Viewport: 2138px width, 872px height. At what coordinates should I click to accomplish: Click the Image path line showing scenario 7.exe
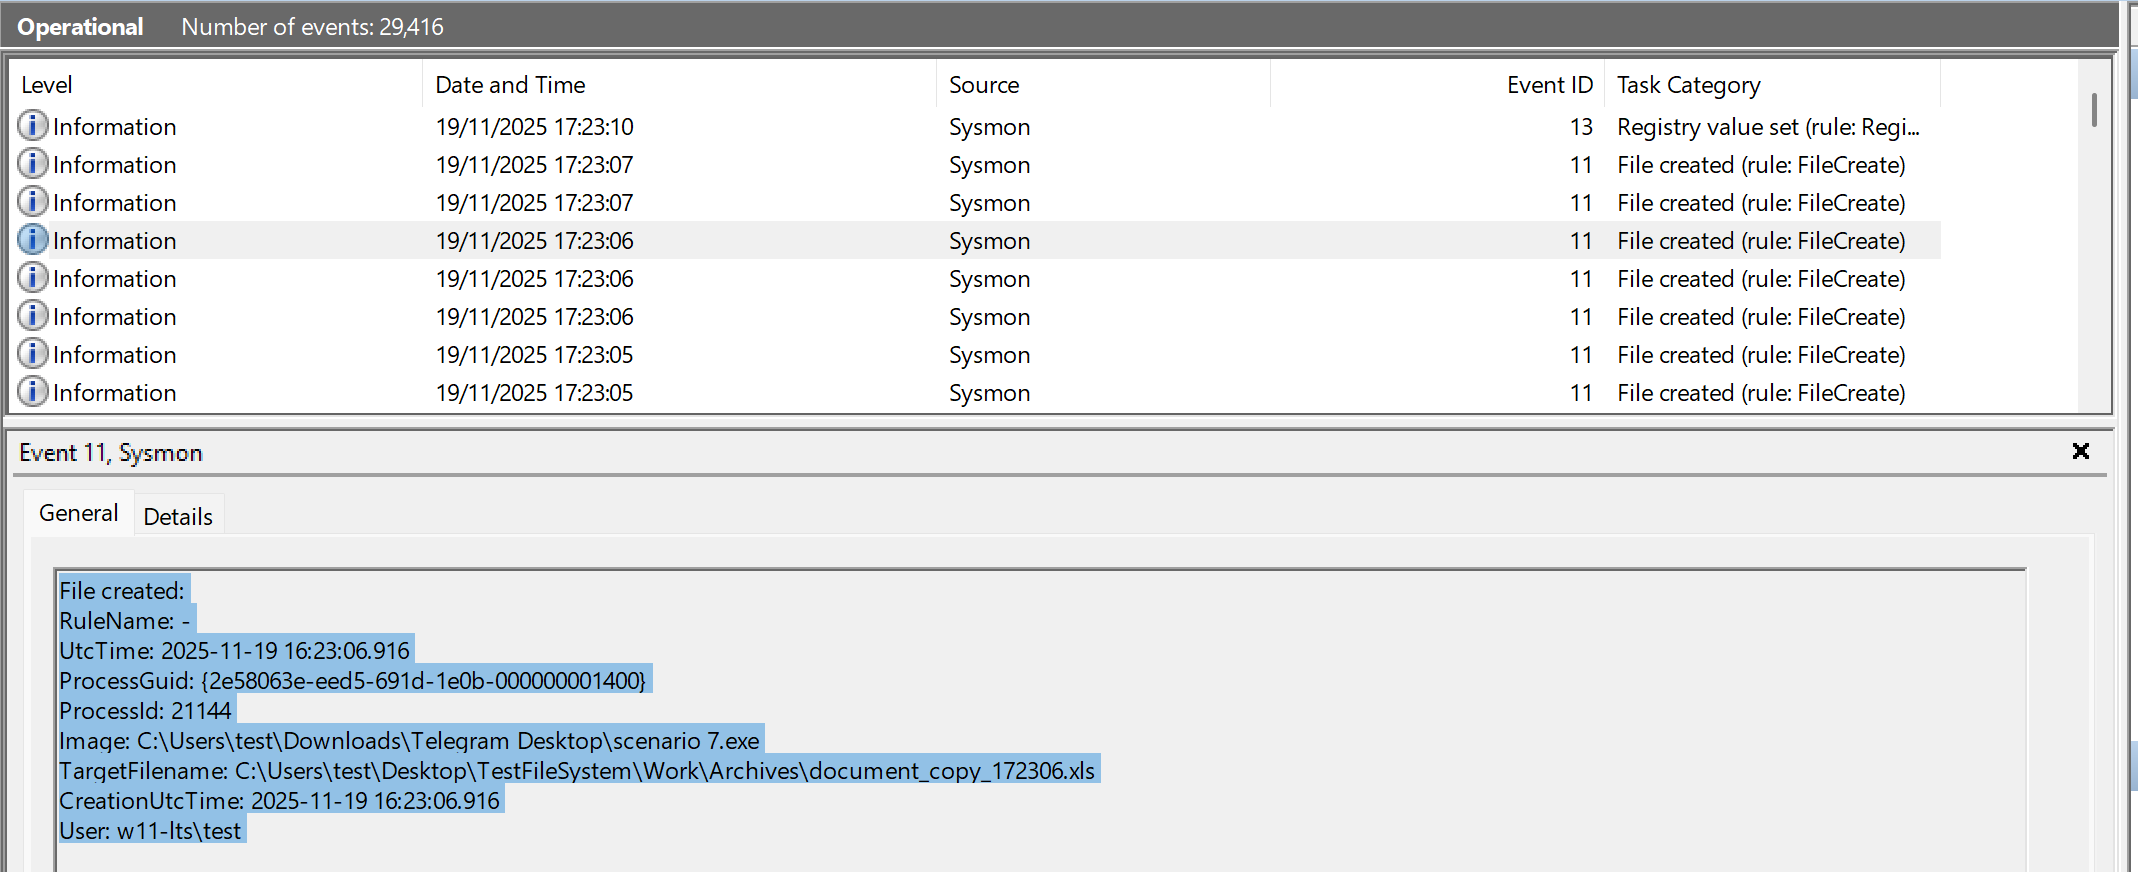coord(409,741)
